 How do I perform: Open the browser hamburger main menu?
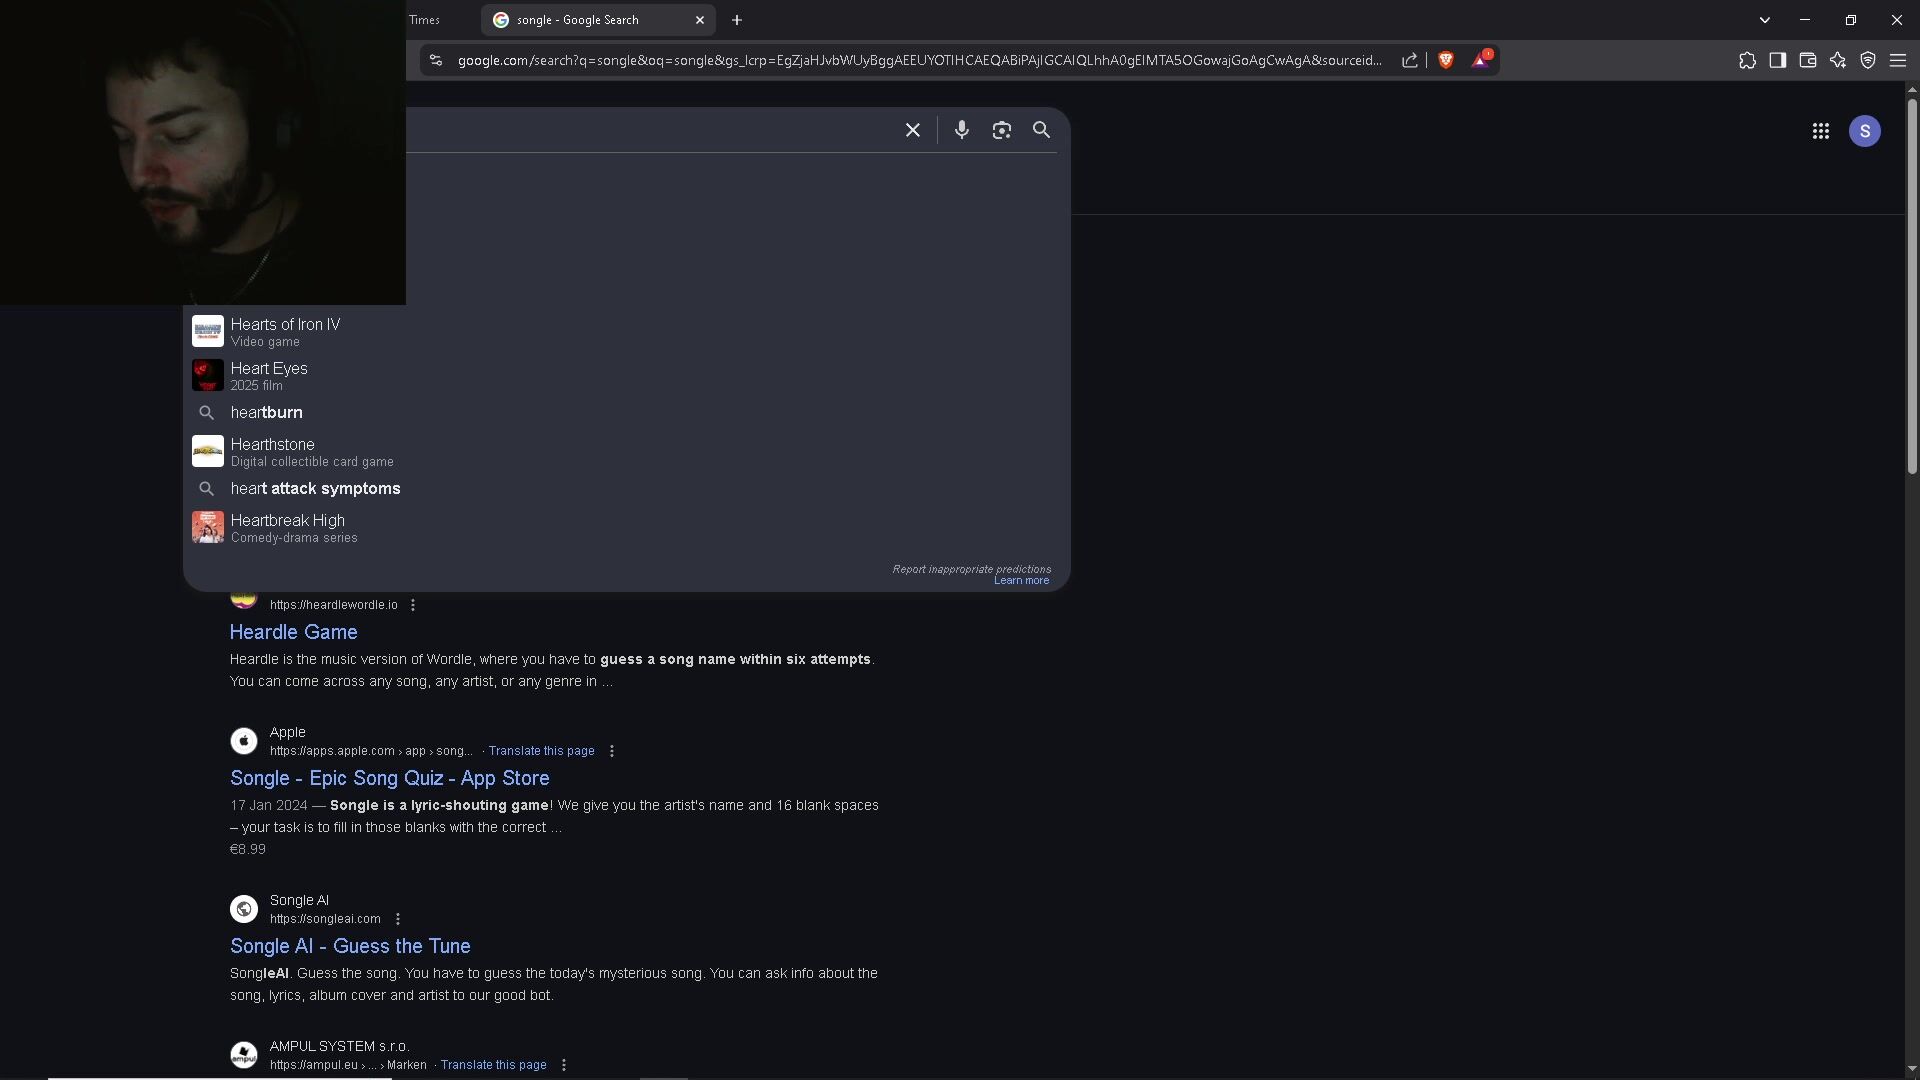click(x=1897, y=60)
